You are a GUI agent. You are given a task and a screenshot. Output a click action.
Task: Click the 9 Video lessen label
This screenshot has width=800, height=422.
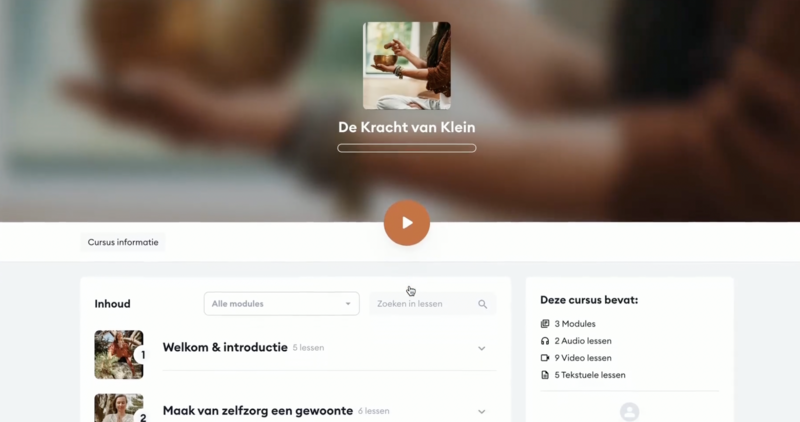[x=583, y=358]
